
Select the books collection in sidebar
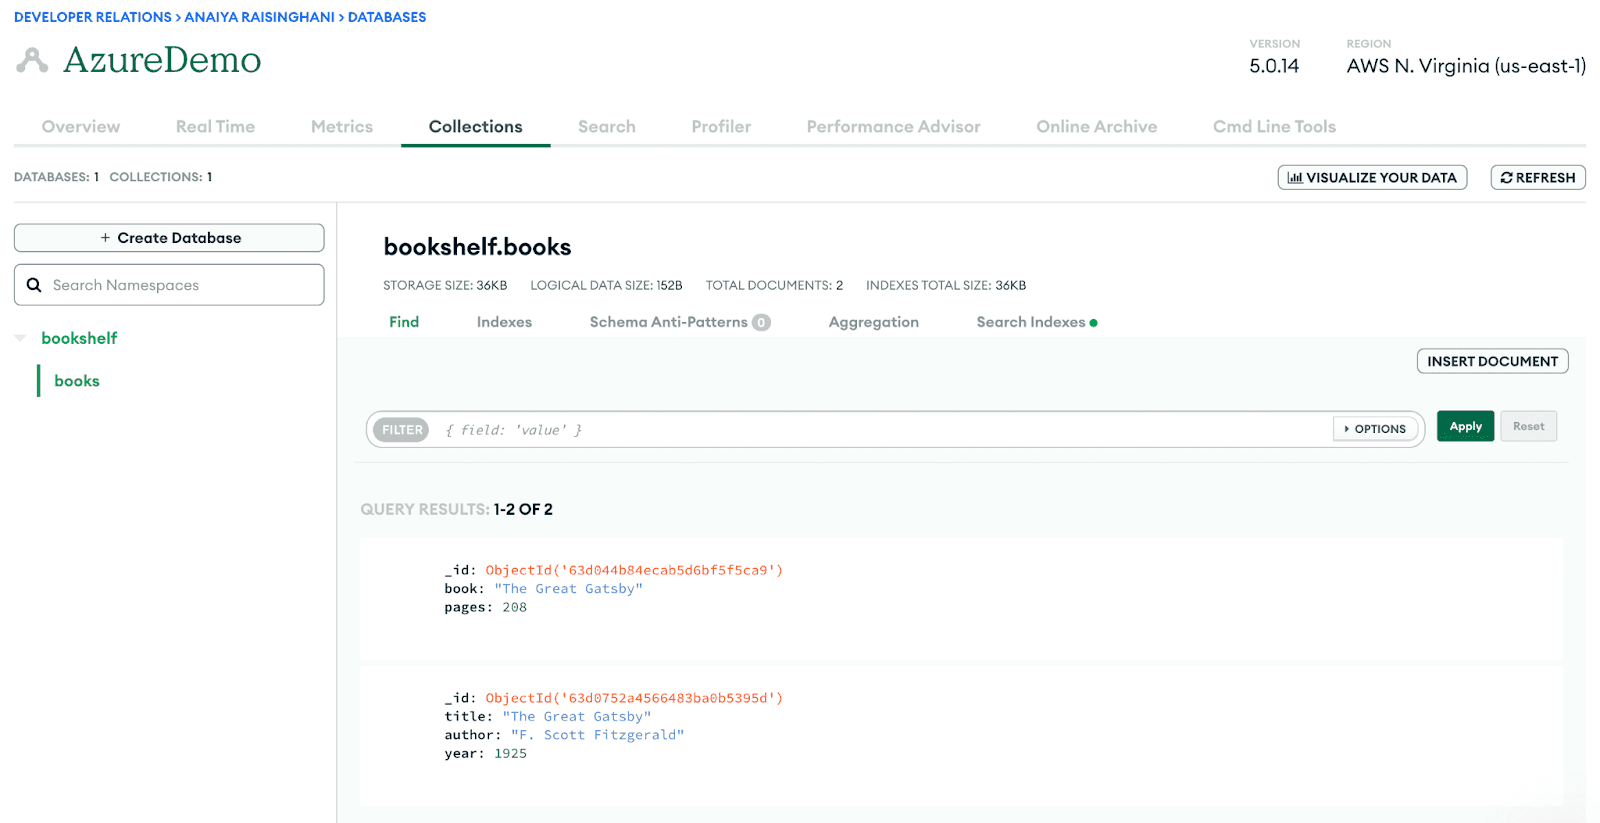[77, 381]
